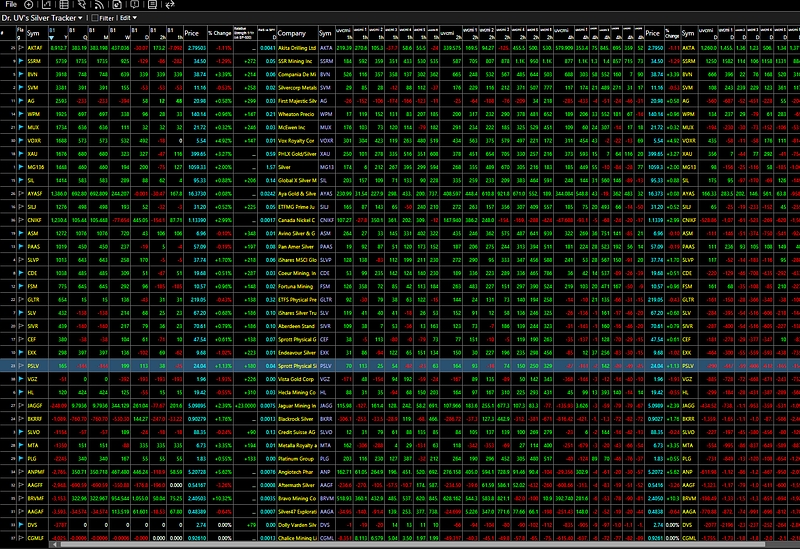The width and height of the screenshot is (800, 549).
Task: Open the alert speech-bubble icon
Action: coord(135,5)
